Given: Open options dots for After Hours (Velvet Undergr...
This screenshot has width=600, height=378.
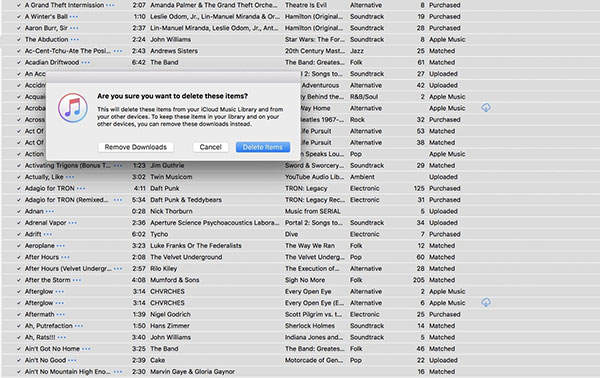Looking at the screenshot, I should tap(118, 269).
